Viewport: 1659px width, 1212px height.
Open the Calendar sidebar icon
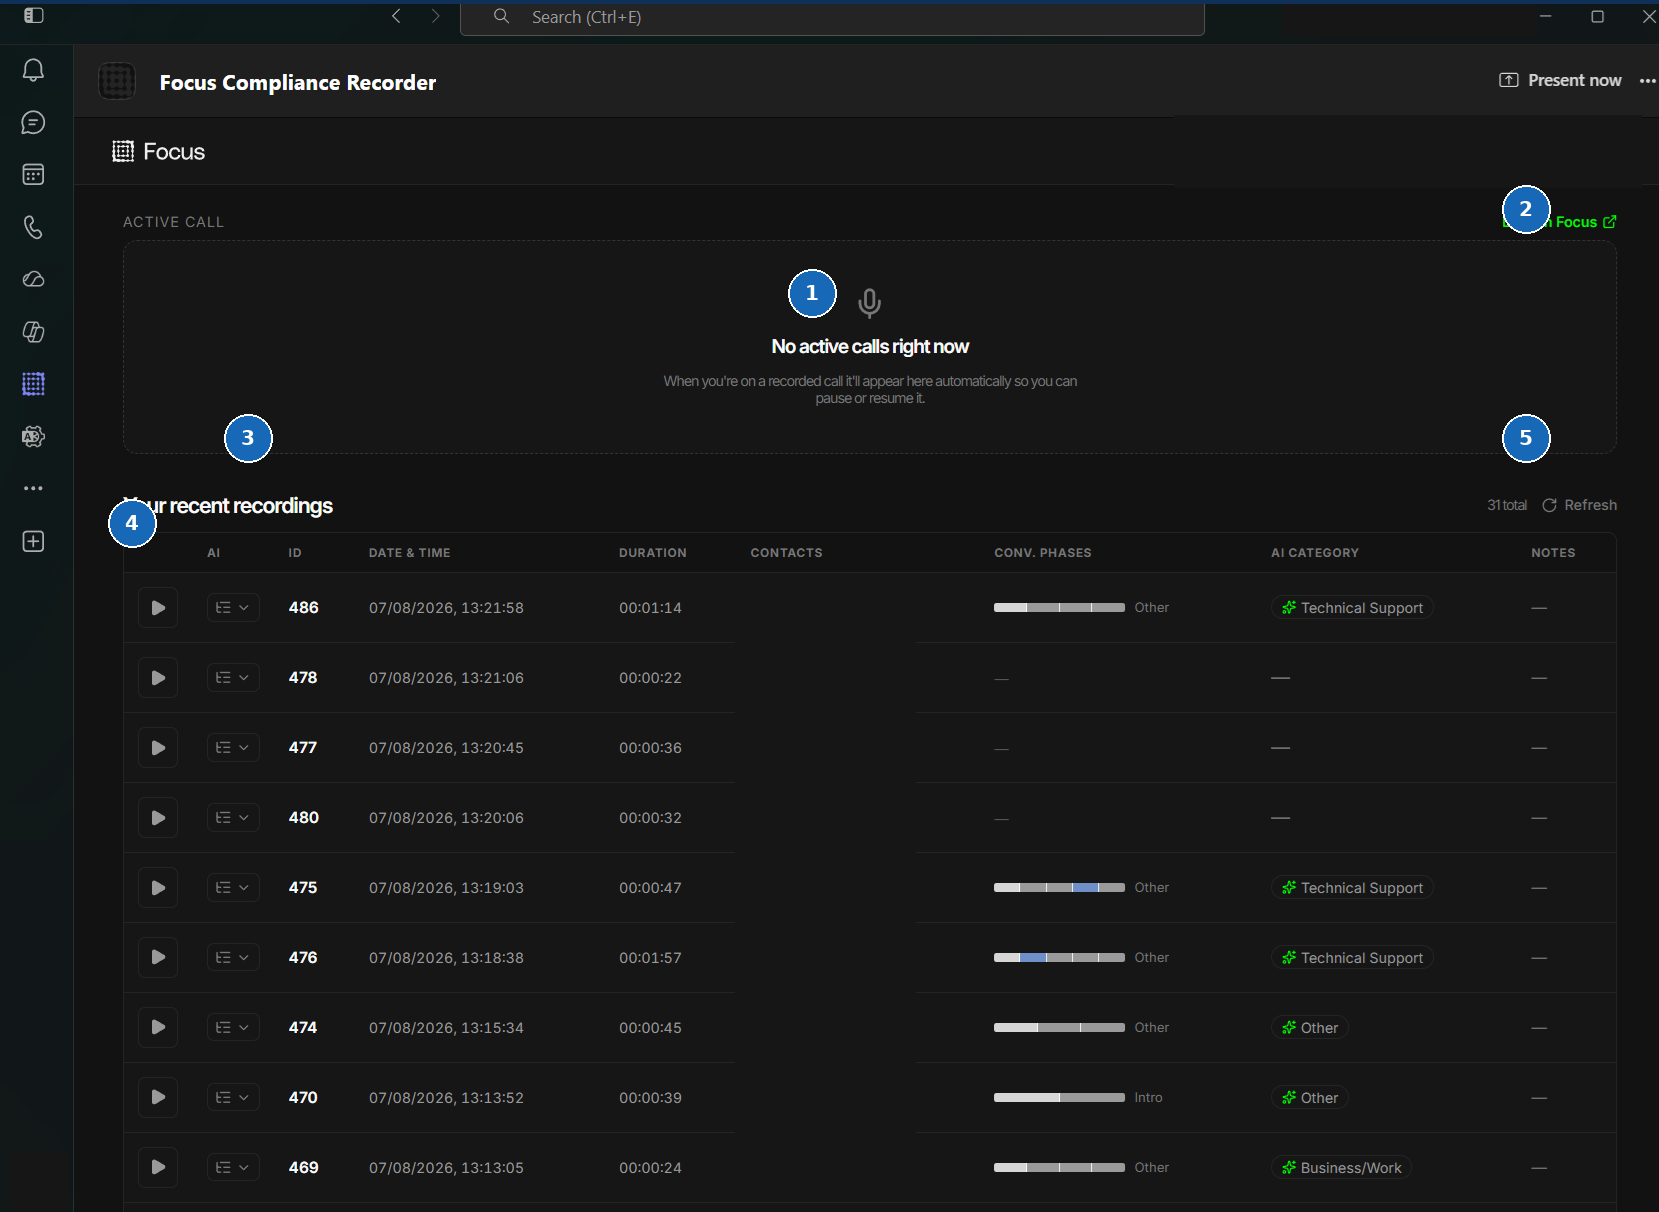tap(33, 175)
